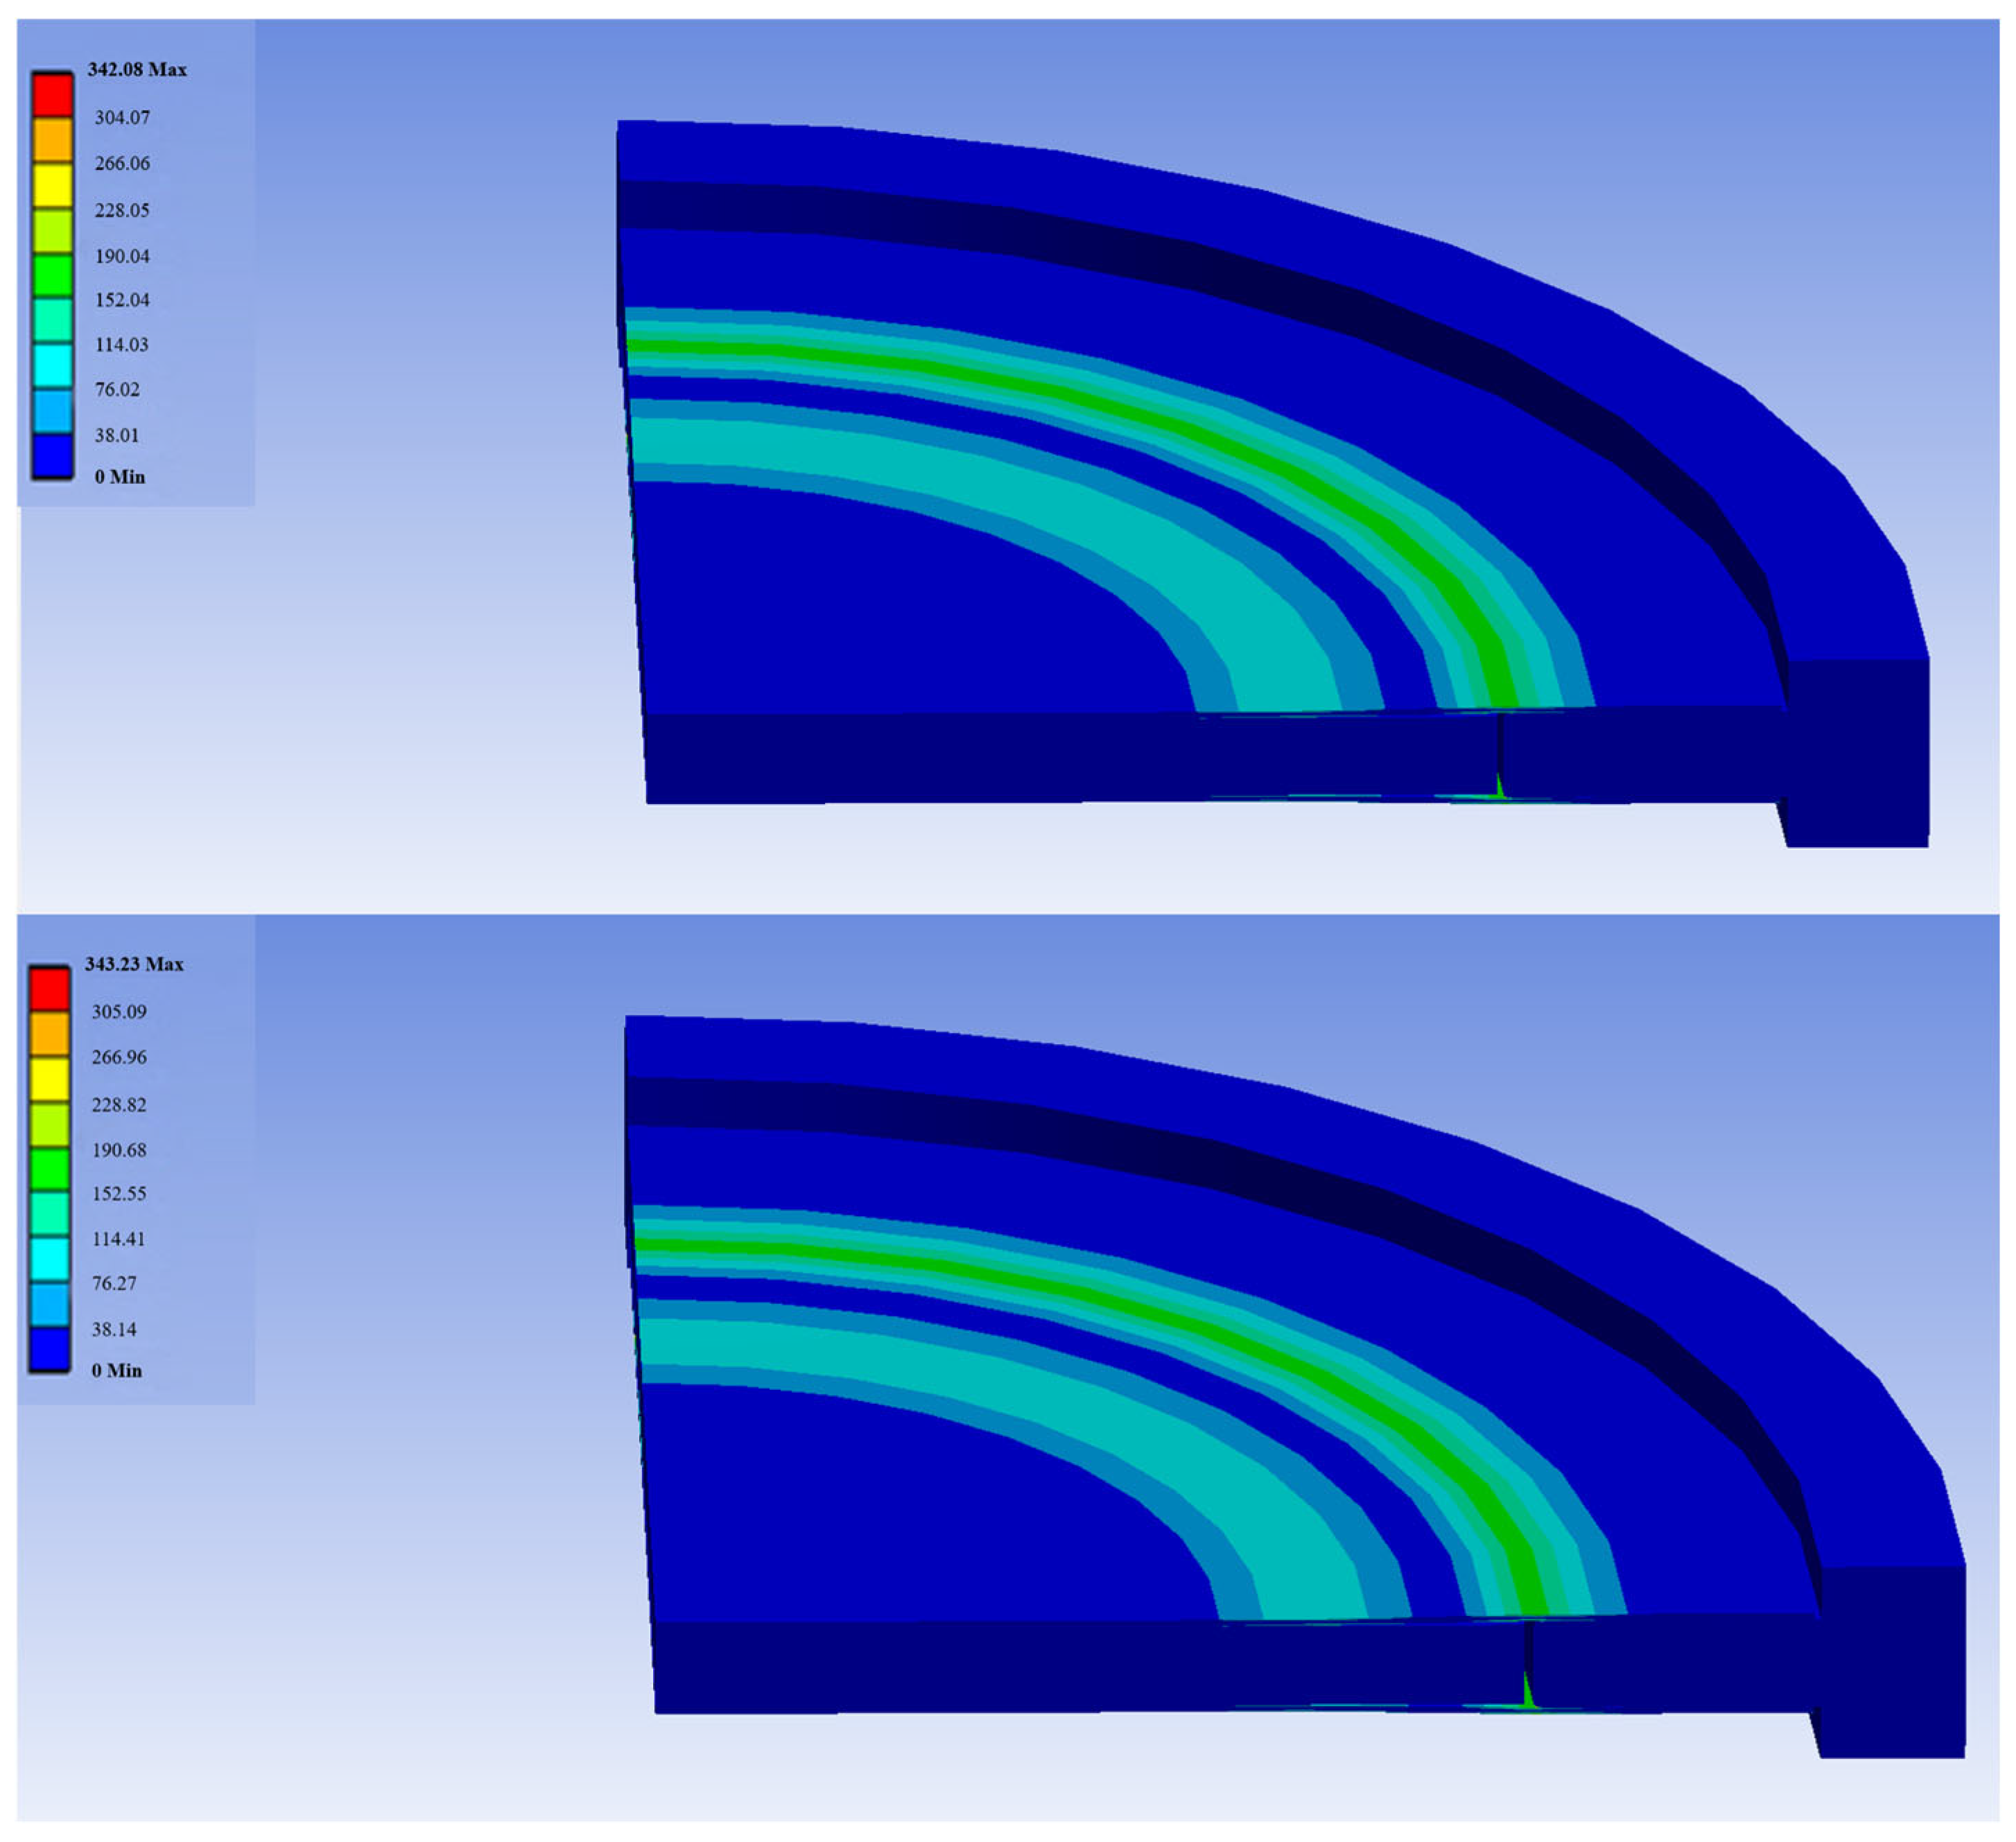Select the 342.08 Max legend label
Viewport: 2016px width, 1842px height.
137,70
